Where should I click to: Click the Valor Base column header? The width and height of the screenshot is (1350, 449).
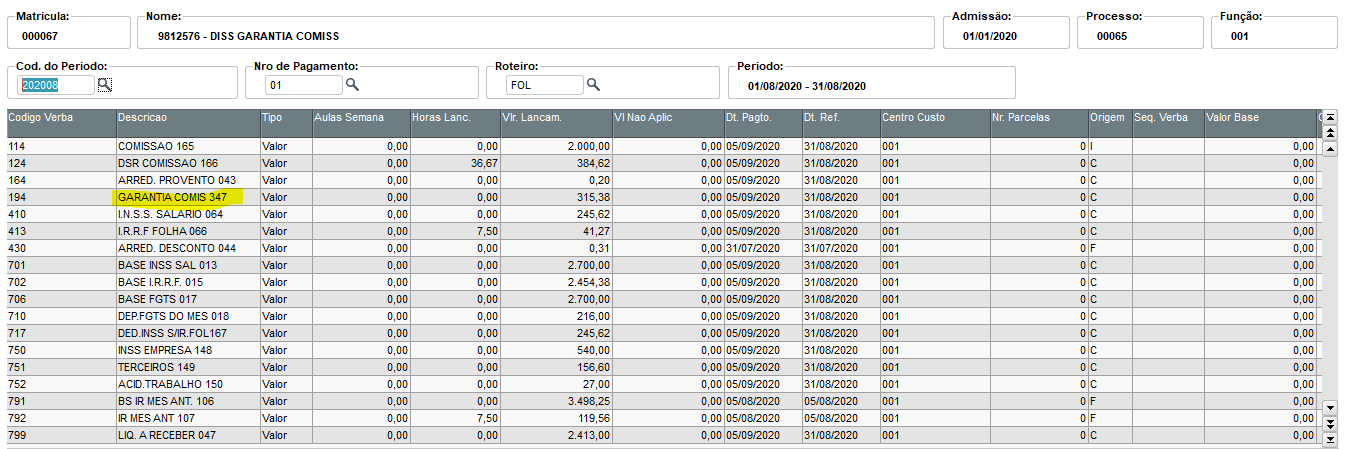[1260, 124]
